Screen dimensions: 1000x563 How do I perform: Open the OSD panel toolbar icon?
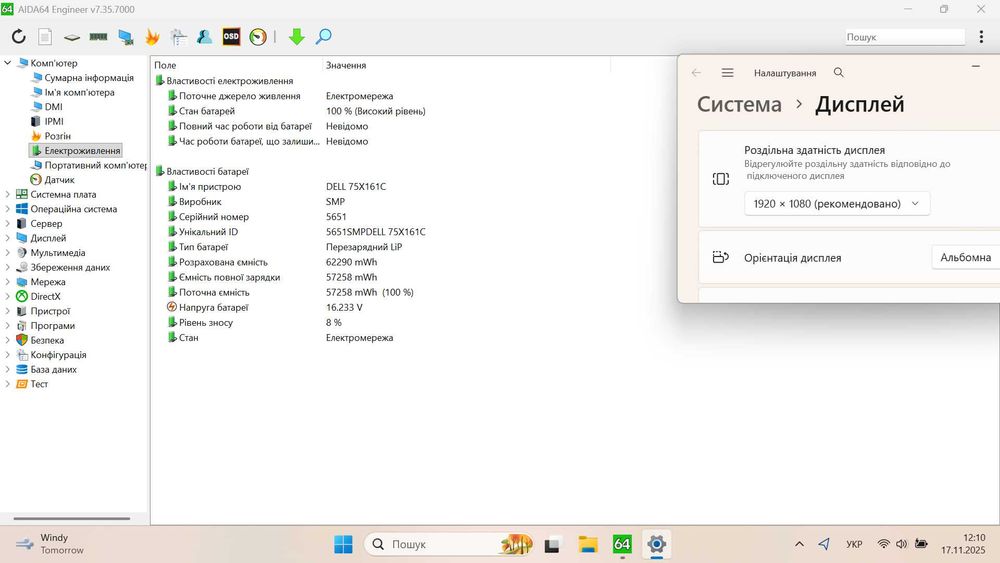coord(231,37)
